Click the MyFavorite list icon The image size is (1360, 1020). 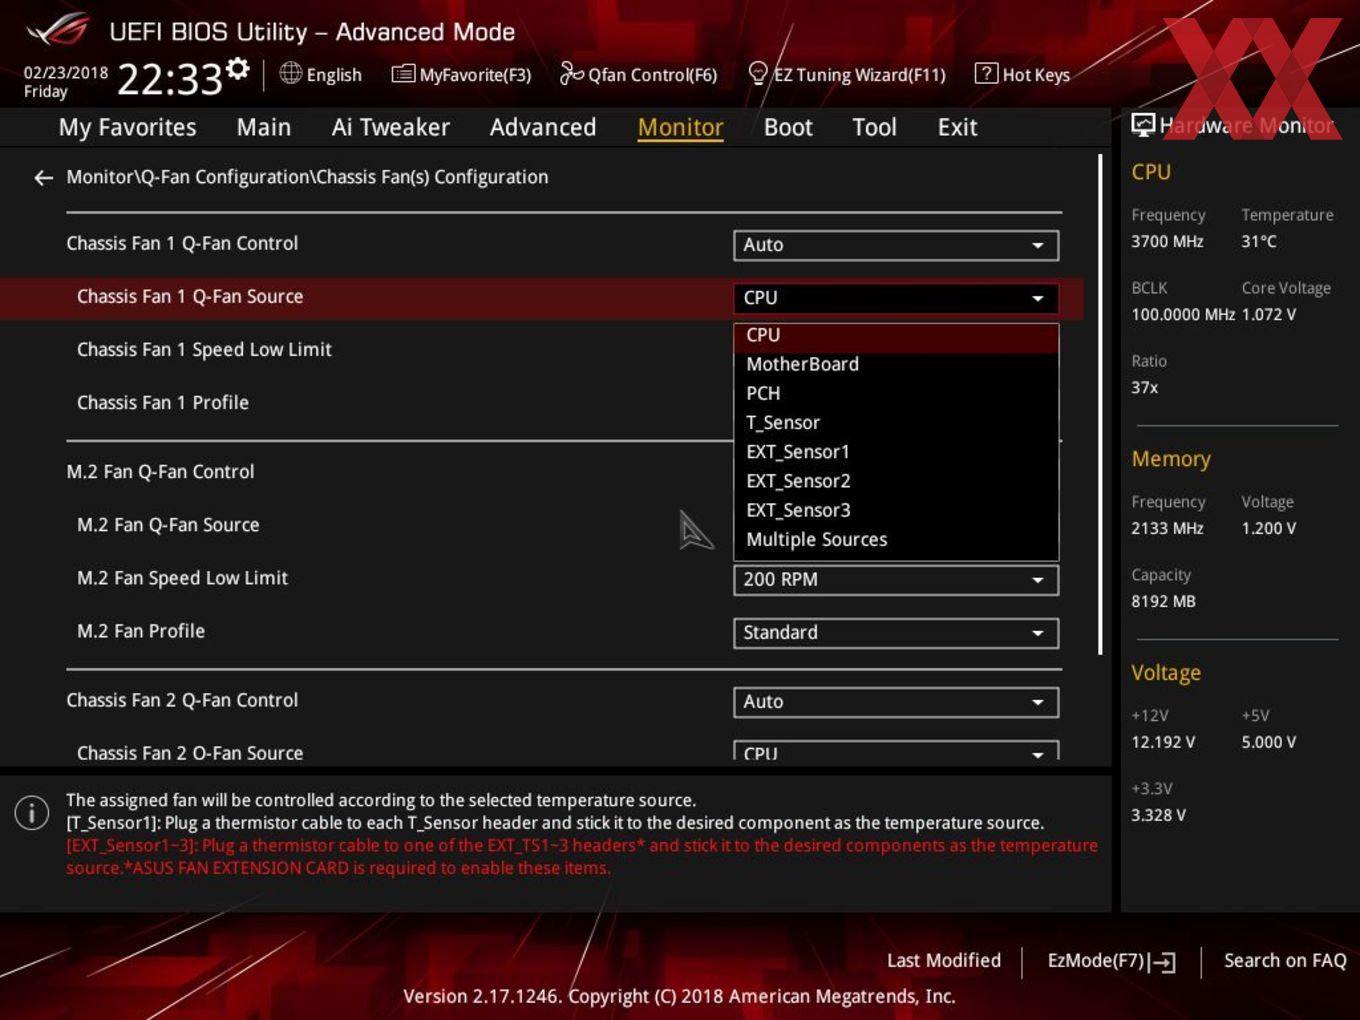(x=403, y=74)
